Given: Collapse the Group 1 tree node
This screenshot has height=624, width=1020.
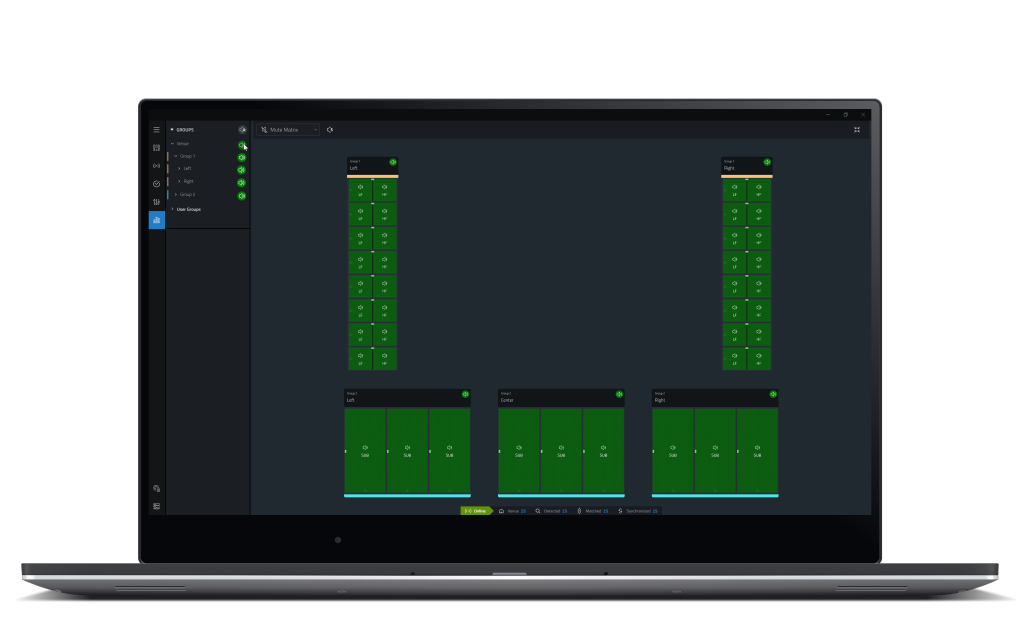Looking at the screenshot, I should click(176, 156).
